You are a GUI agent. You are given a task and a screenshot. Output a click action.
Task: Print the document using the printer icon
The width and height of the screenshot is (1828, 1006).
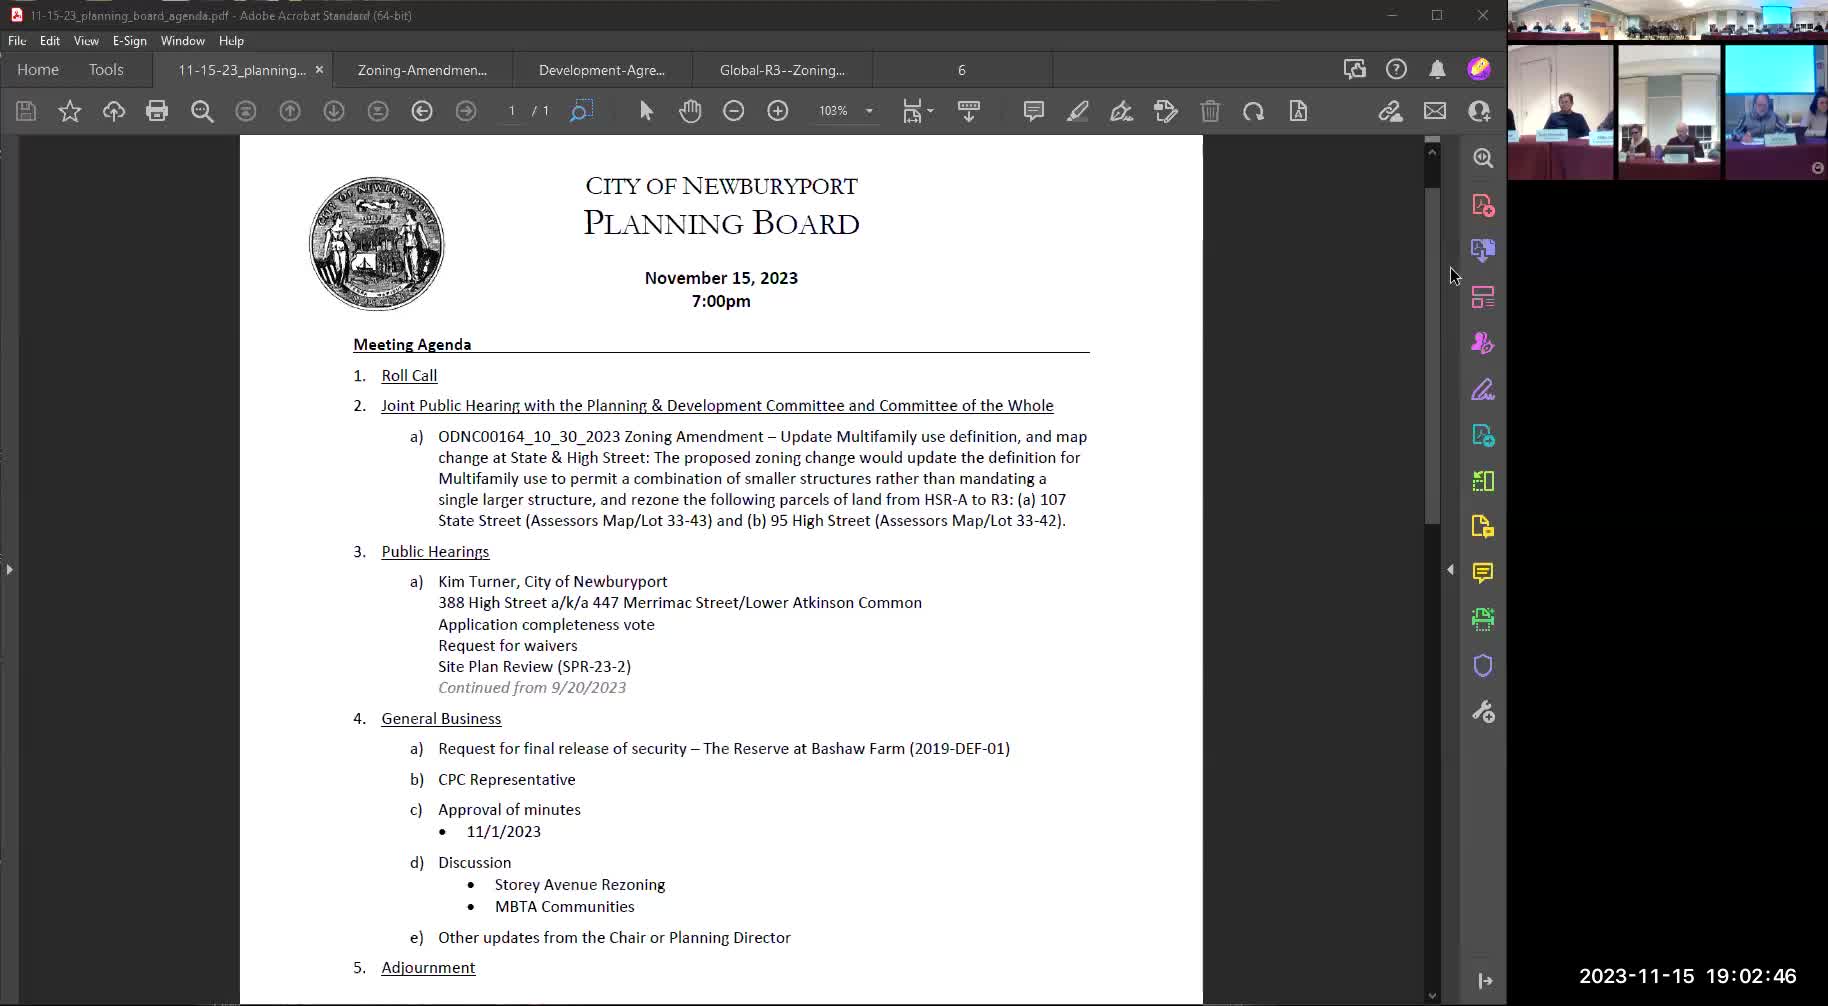point(157,111)
